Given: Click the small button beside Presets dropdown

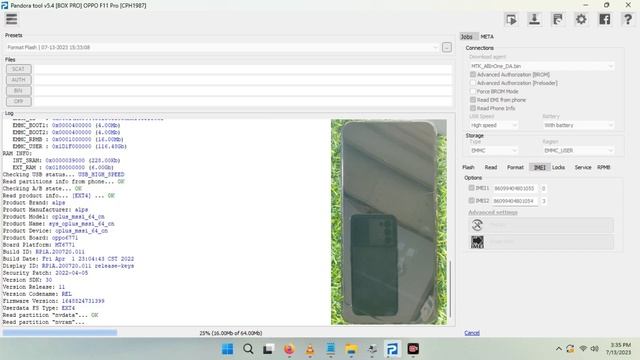Looking at the screenshot, I should [447, 47].
